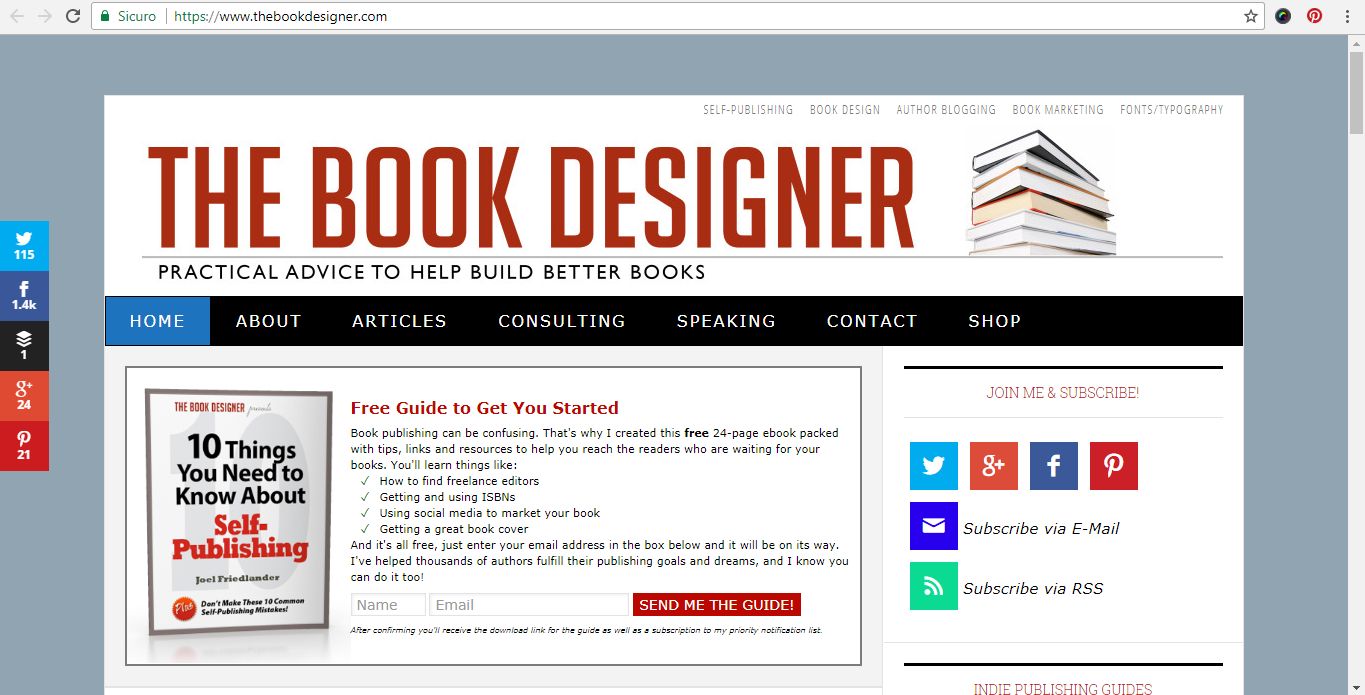Click the INDIE PUBLISHING GUIDES heading
The width and height of the screenshot is (1365, 695).
[x=1063, y=689]
